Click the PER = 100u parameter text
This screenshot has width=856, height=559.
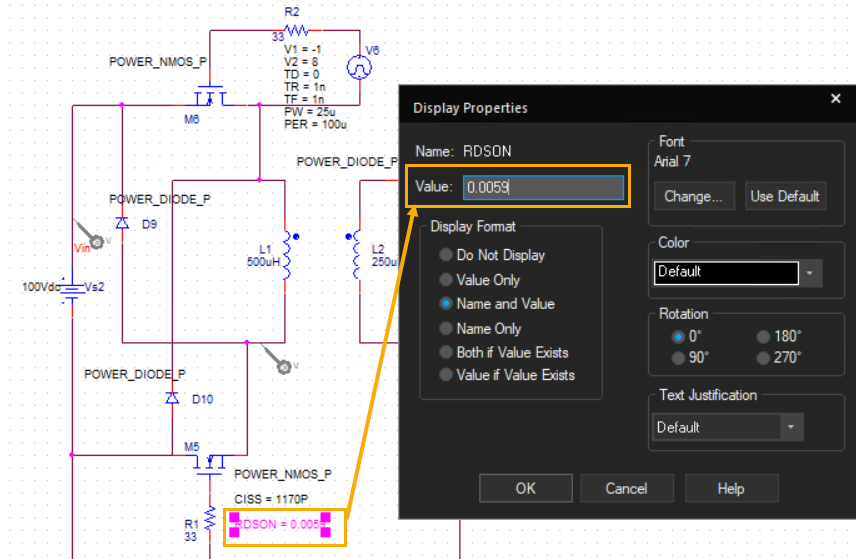tap(315, 124)
